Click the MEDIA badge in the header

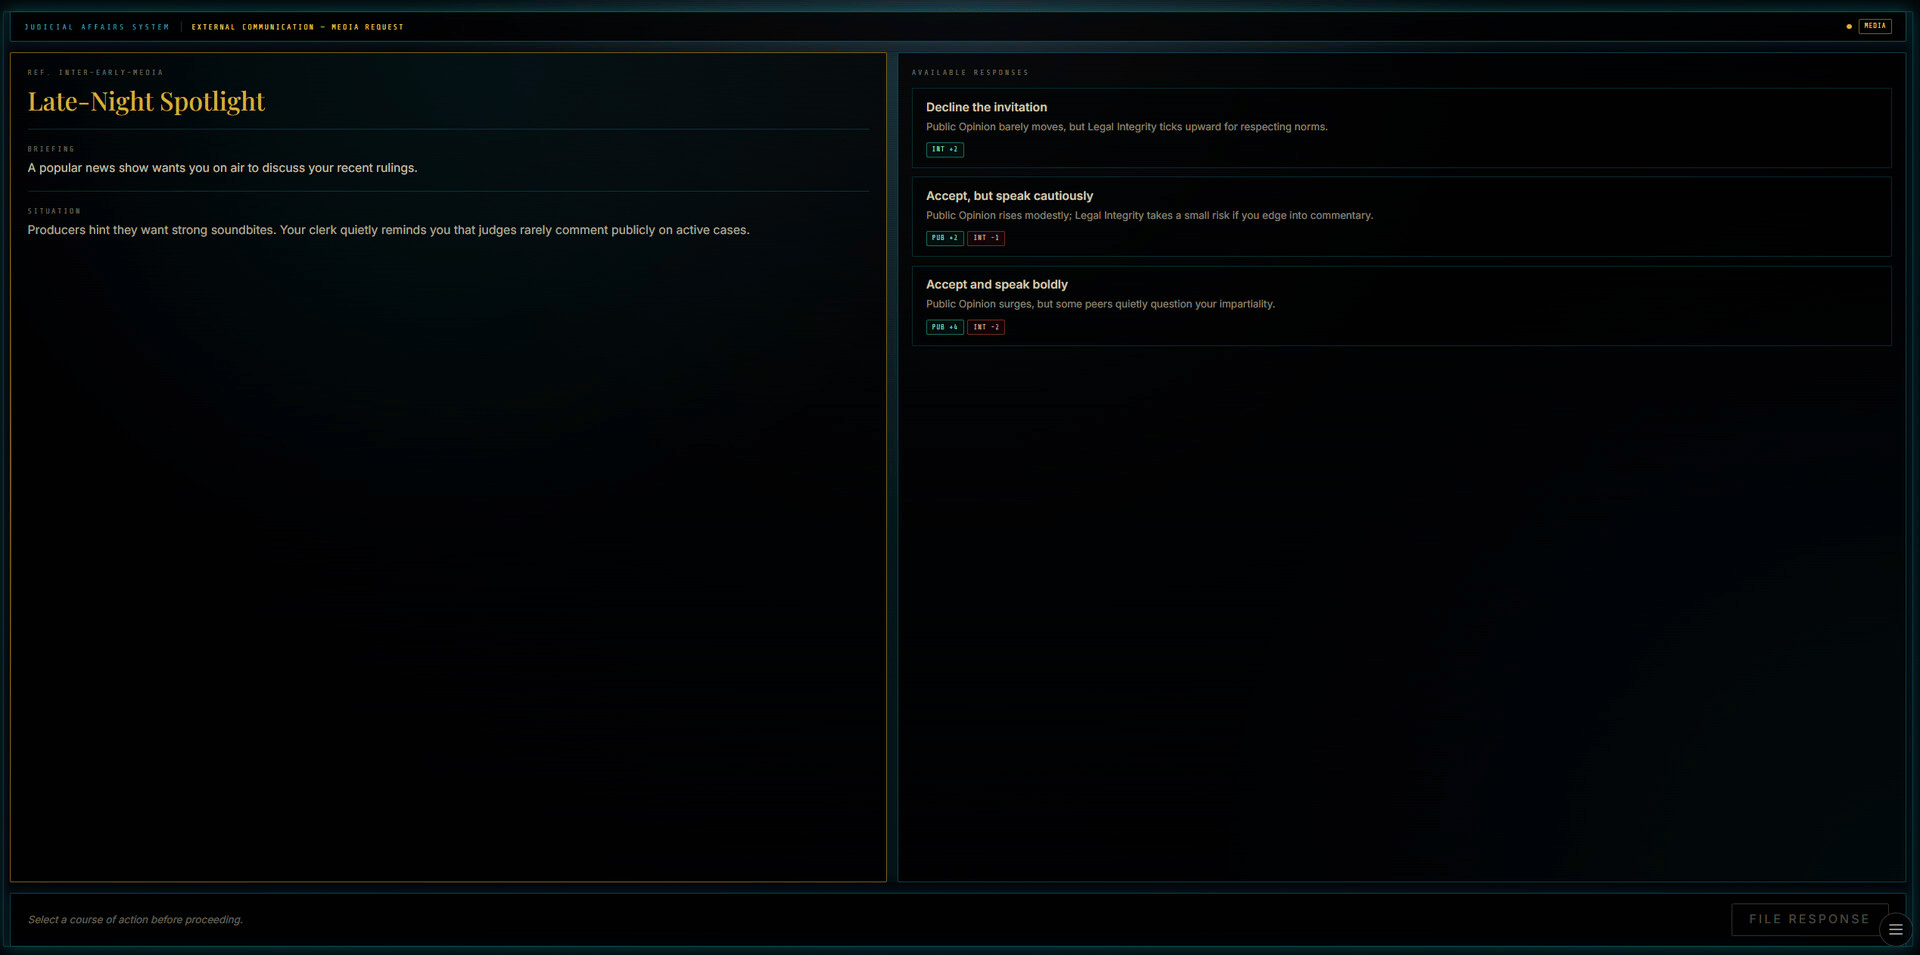[1875, 26]
